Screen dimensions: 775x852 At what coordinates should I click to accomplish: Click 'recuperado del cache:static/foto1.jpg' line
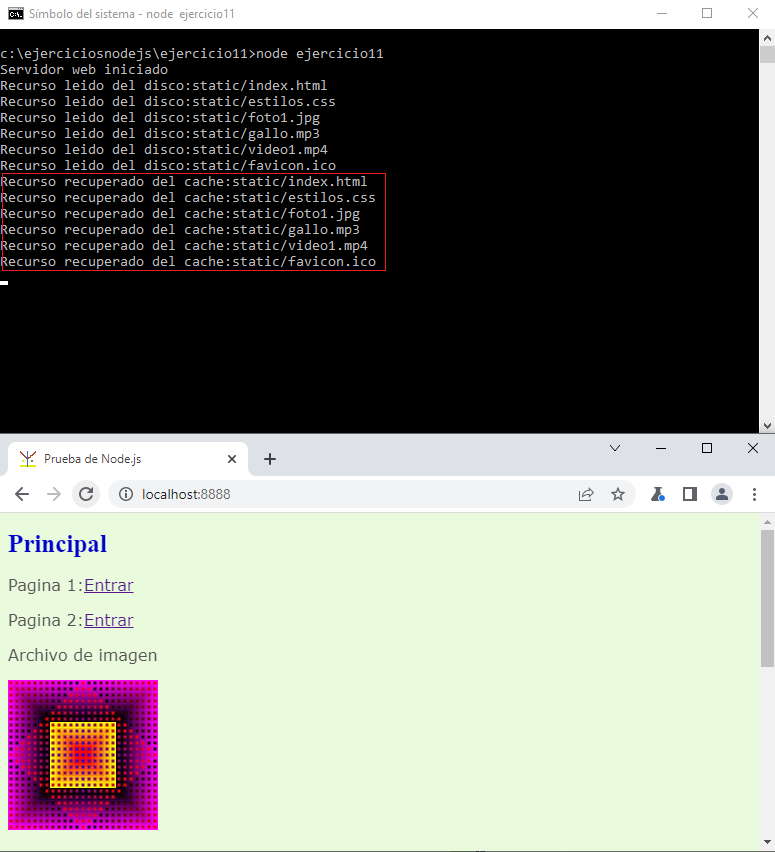point(180,214)
